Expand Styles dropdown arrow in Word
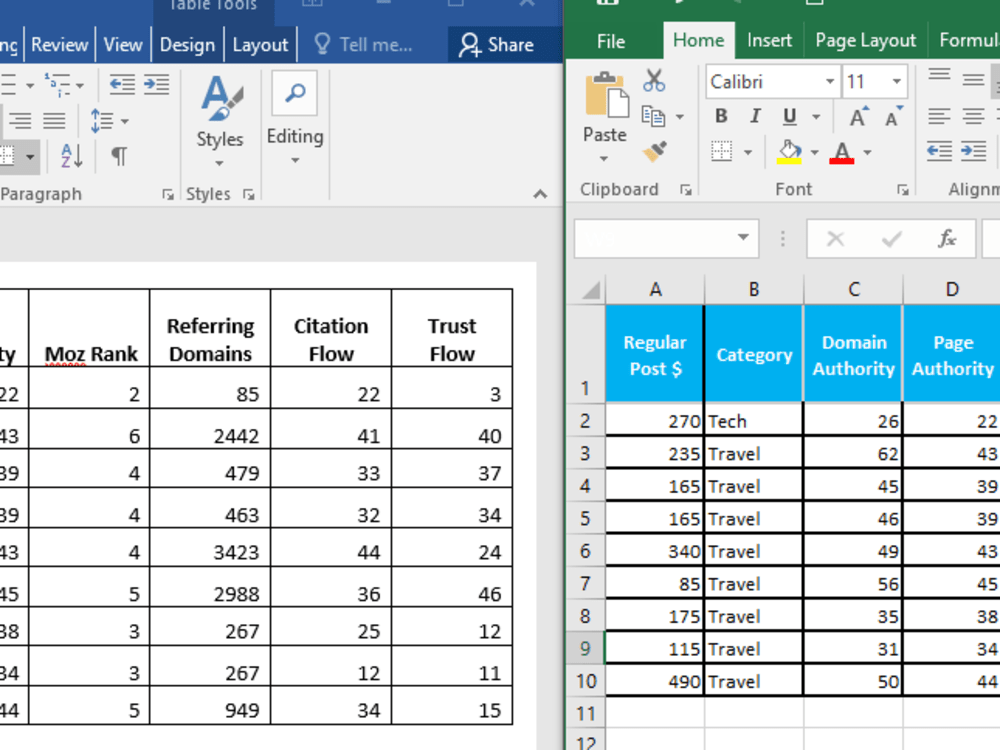The image size is (1000, 750). (219, 163)
